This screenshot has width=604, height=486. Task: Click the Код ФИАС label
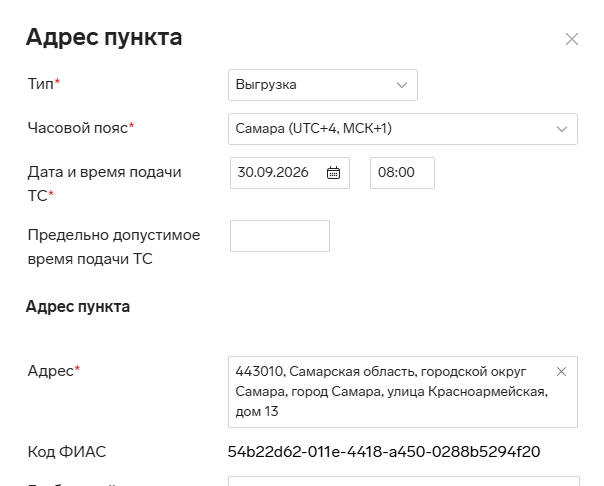pos(67,452)
